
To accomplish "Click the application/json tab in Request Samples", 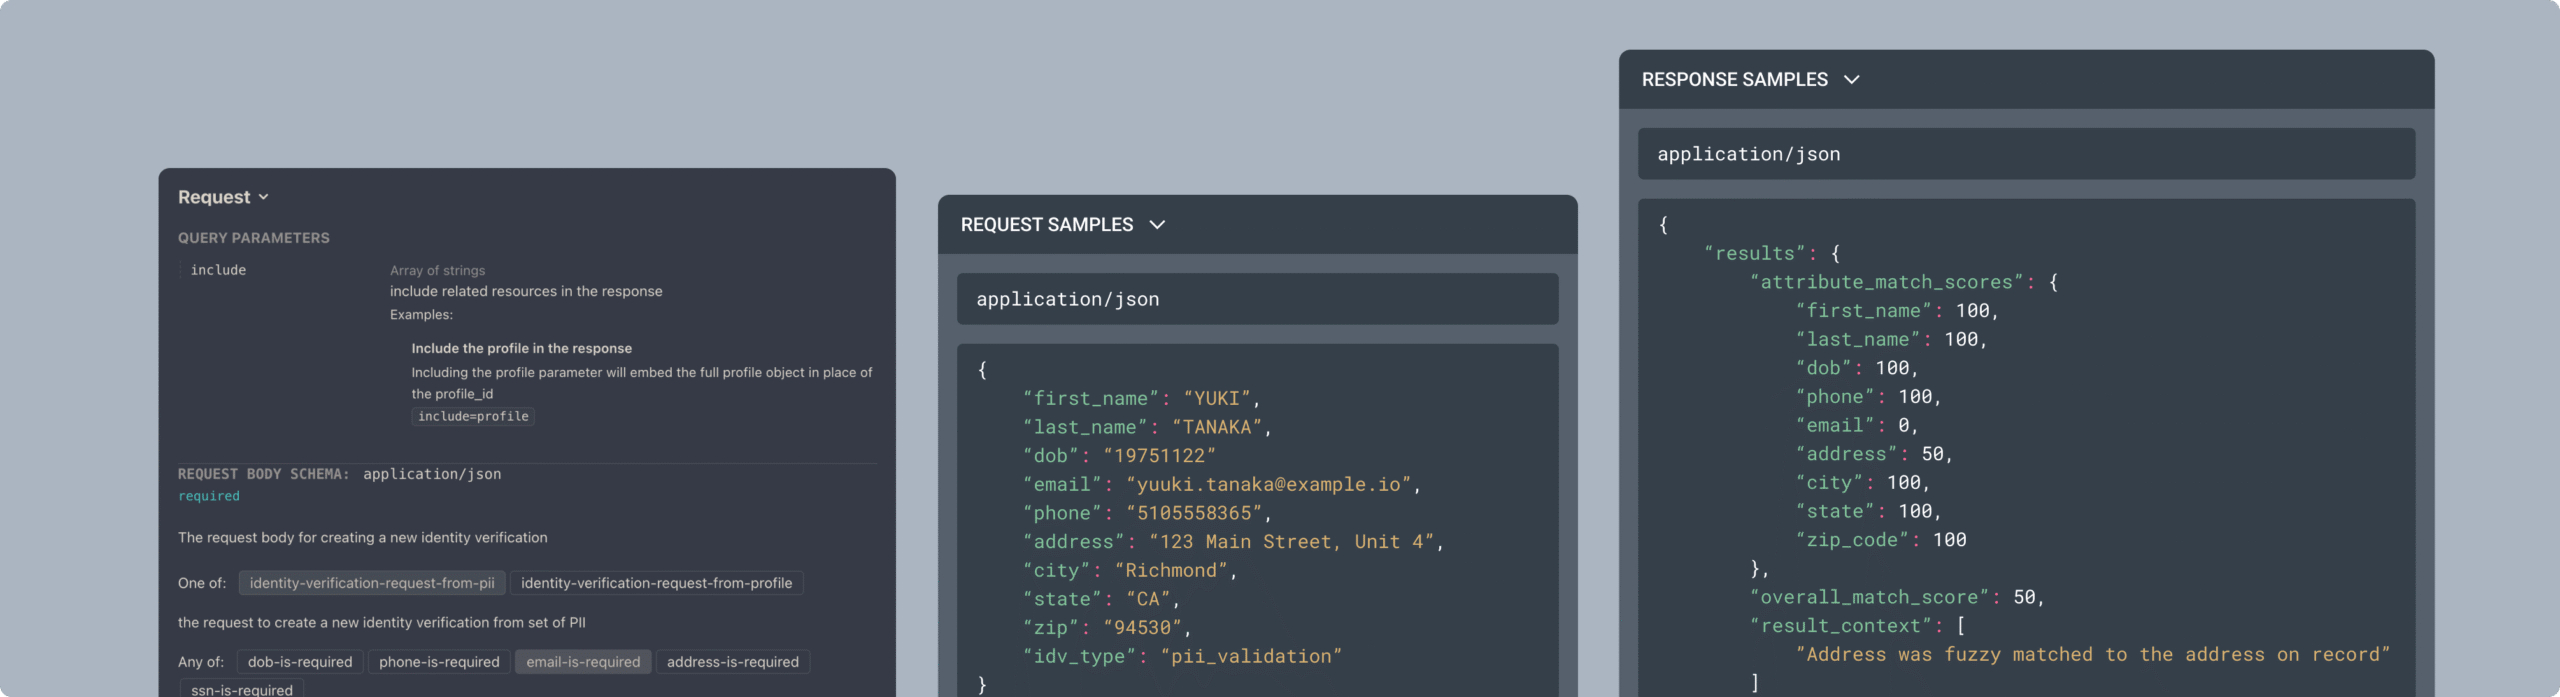I will [x=1257, y=299].
